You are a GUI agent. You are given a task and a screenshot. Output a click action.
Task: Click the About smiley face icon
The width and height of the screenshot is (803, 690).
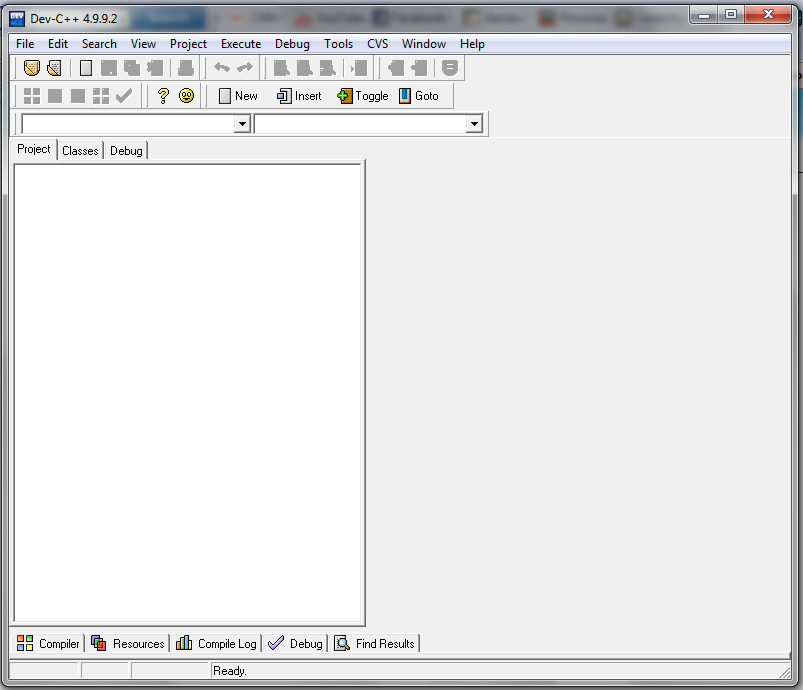pyautogui.click(x=186, y=96)
